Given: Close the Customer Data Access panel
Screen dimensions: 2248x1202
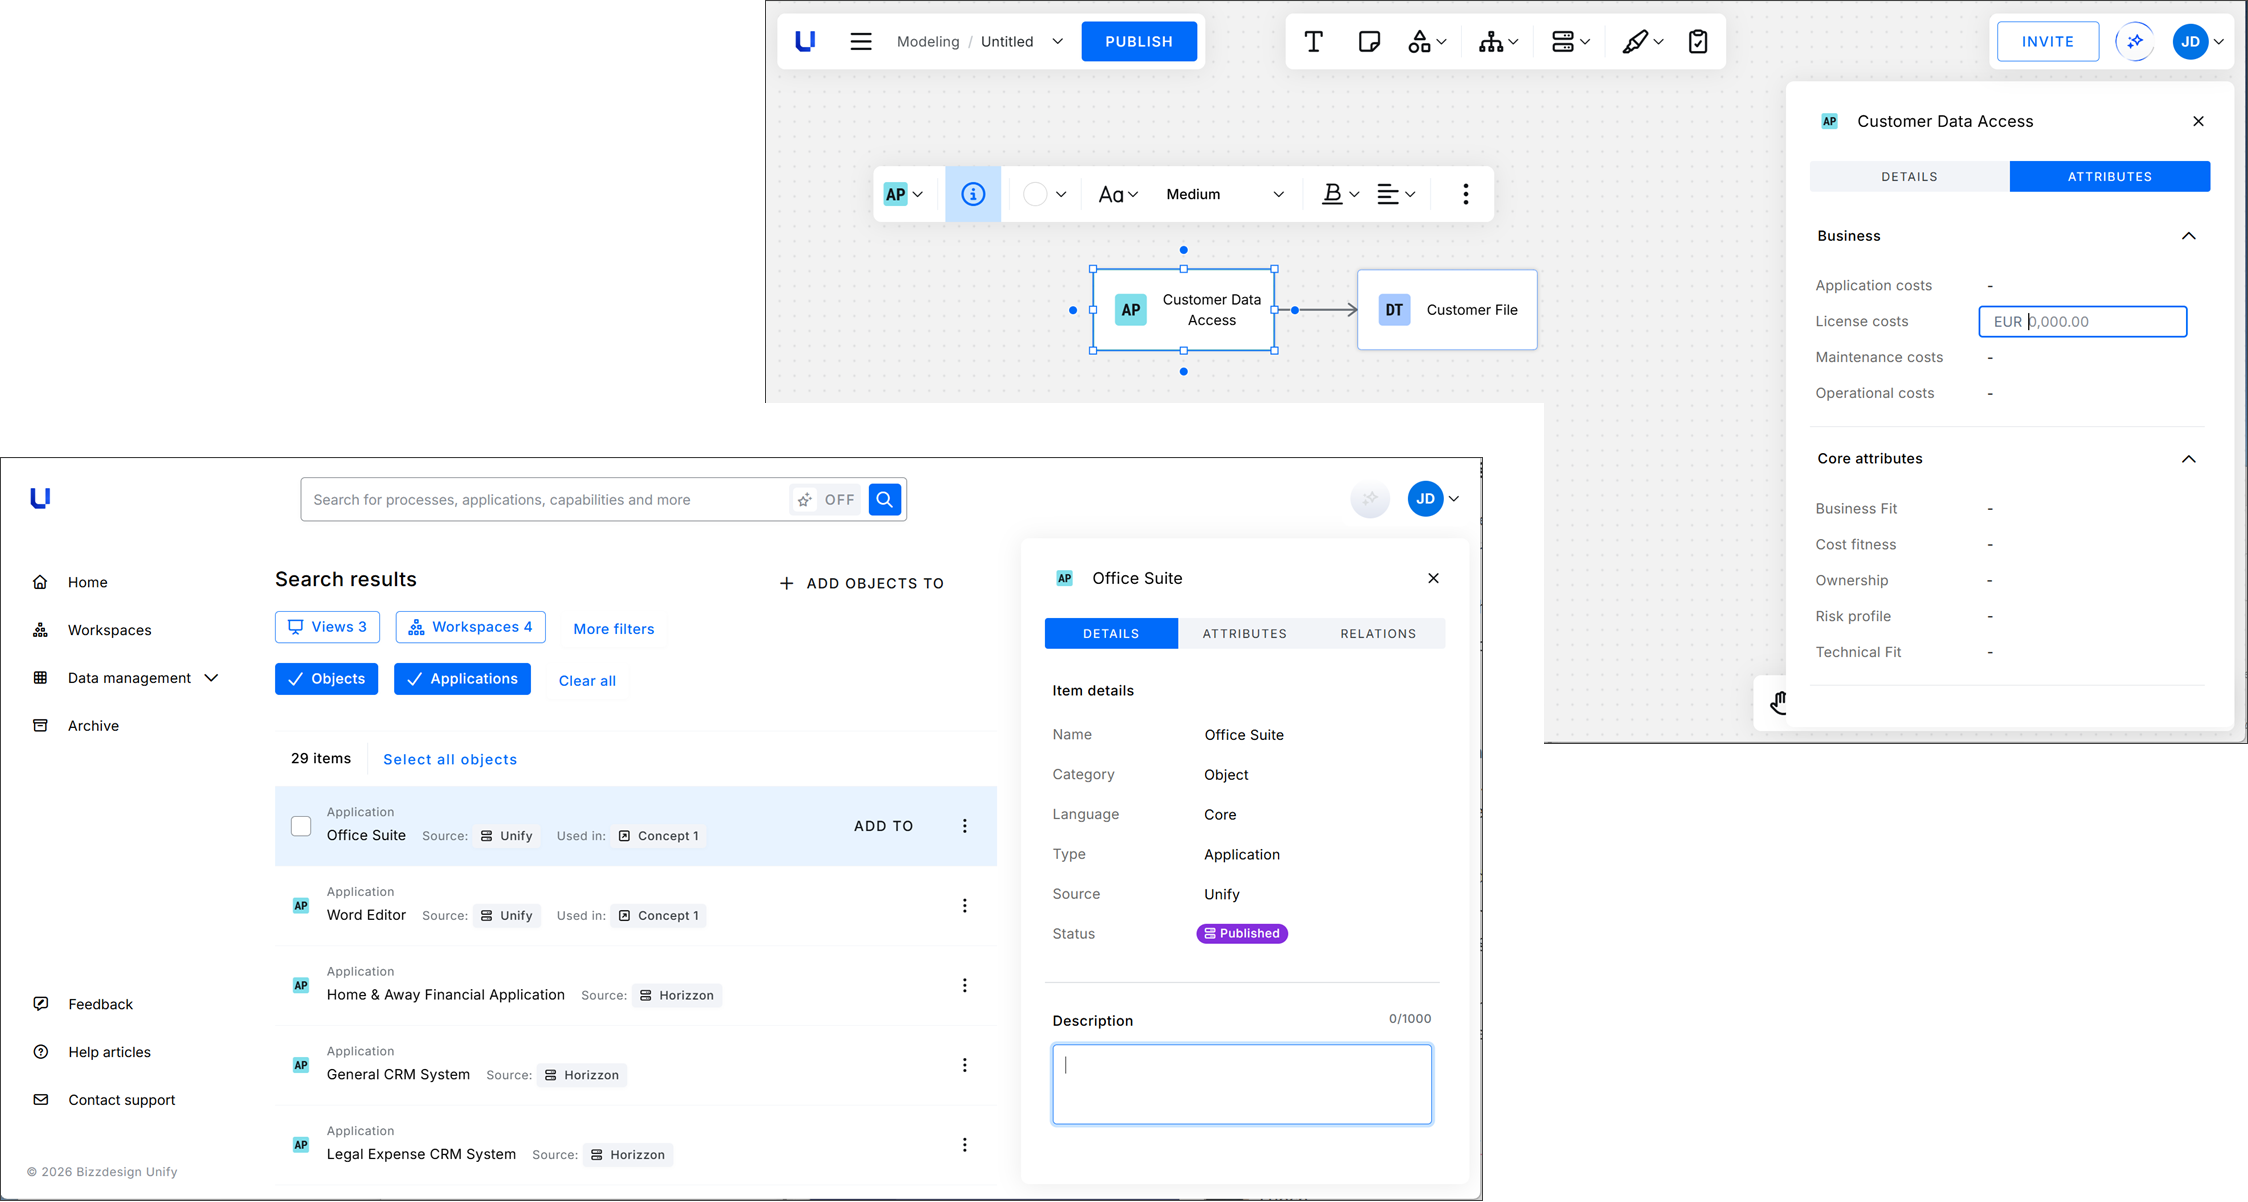Looking at the screenshot, I should click(2198, 121).
